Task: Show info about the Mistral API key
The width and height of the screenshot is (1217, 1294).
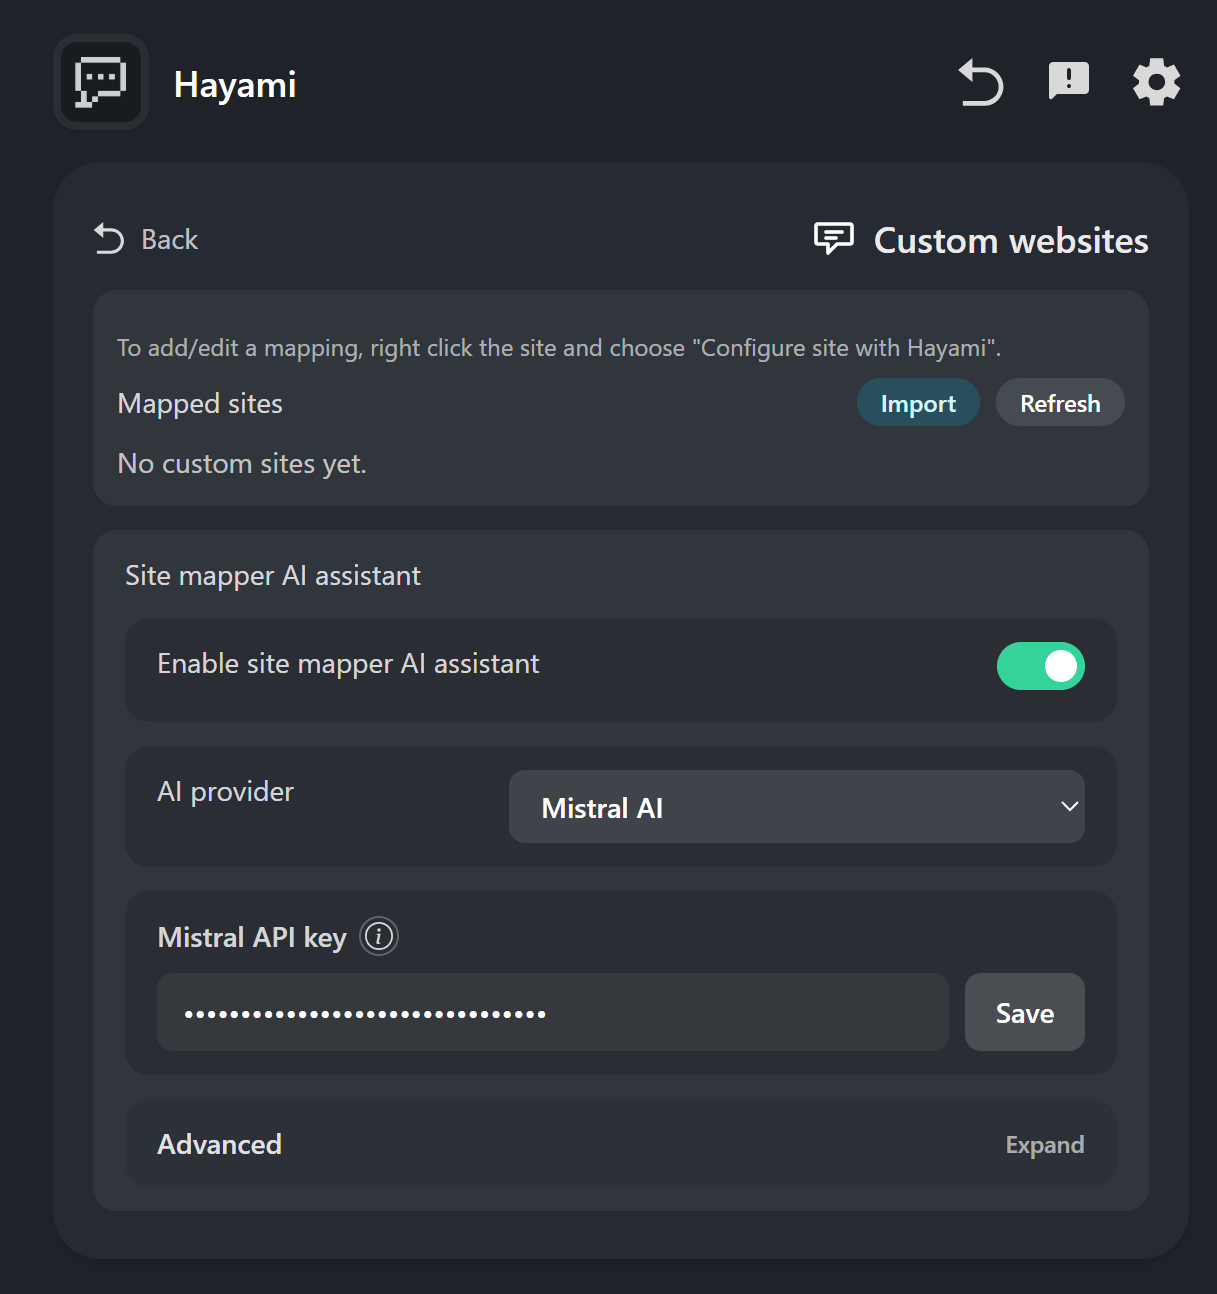Action: click(x=379, y=936)
